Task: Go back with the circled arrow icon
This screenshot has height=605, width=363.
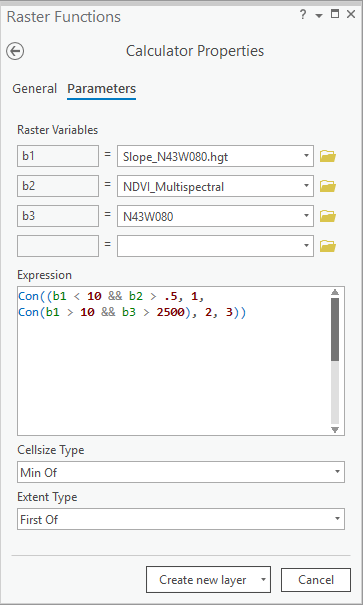Action: (x=15, y=51)
